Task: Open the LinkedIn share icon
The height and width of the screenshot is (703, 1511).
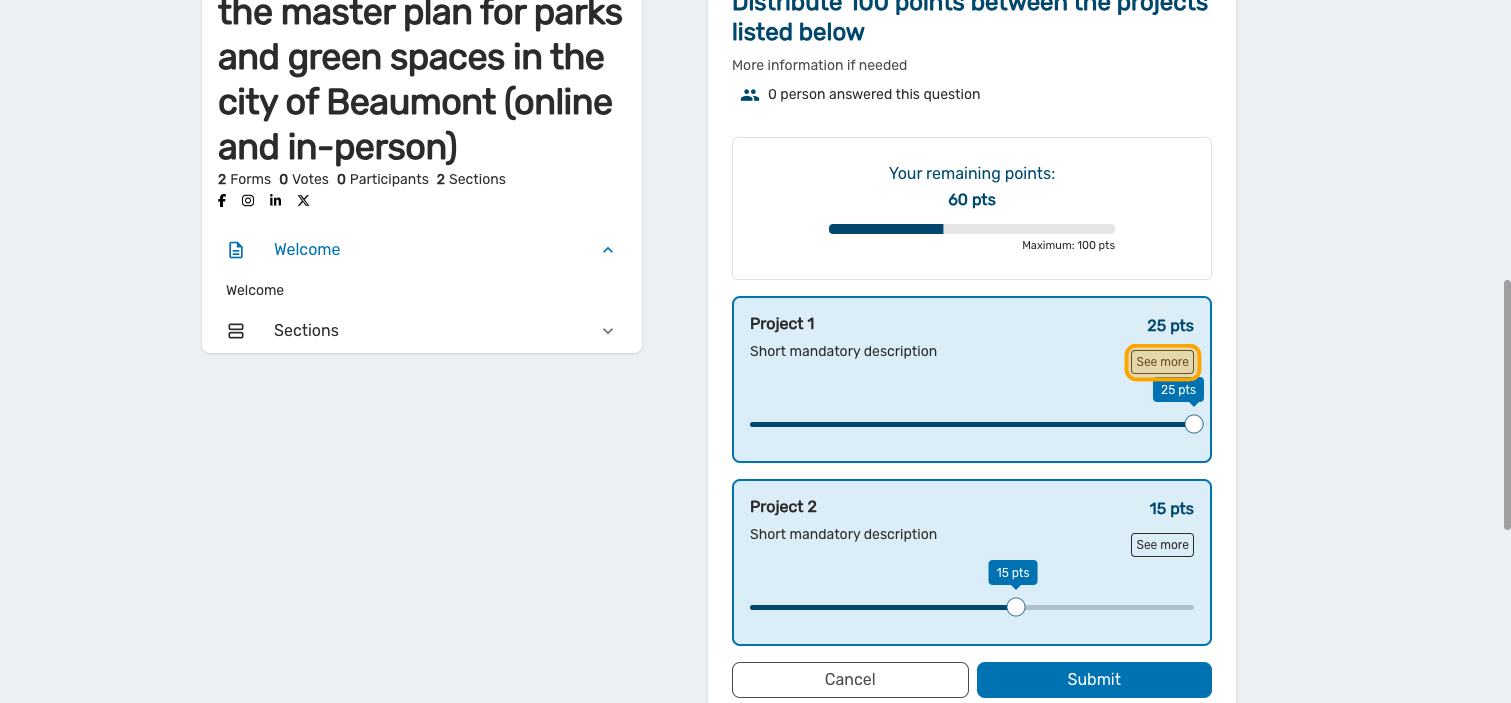Action: click(275, 201)
